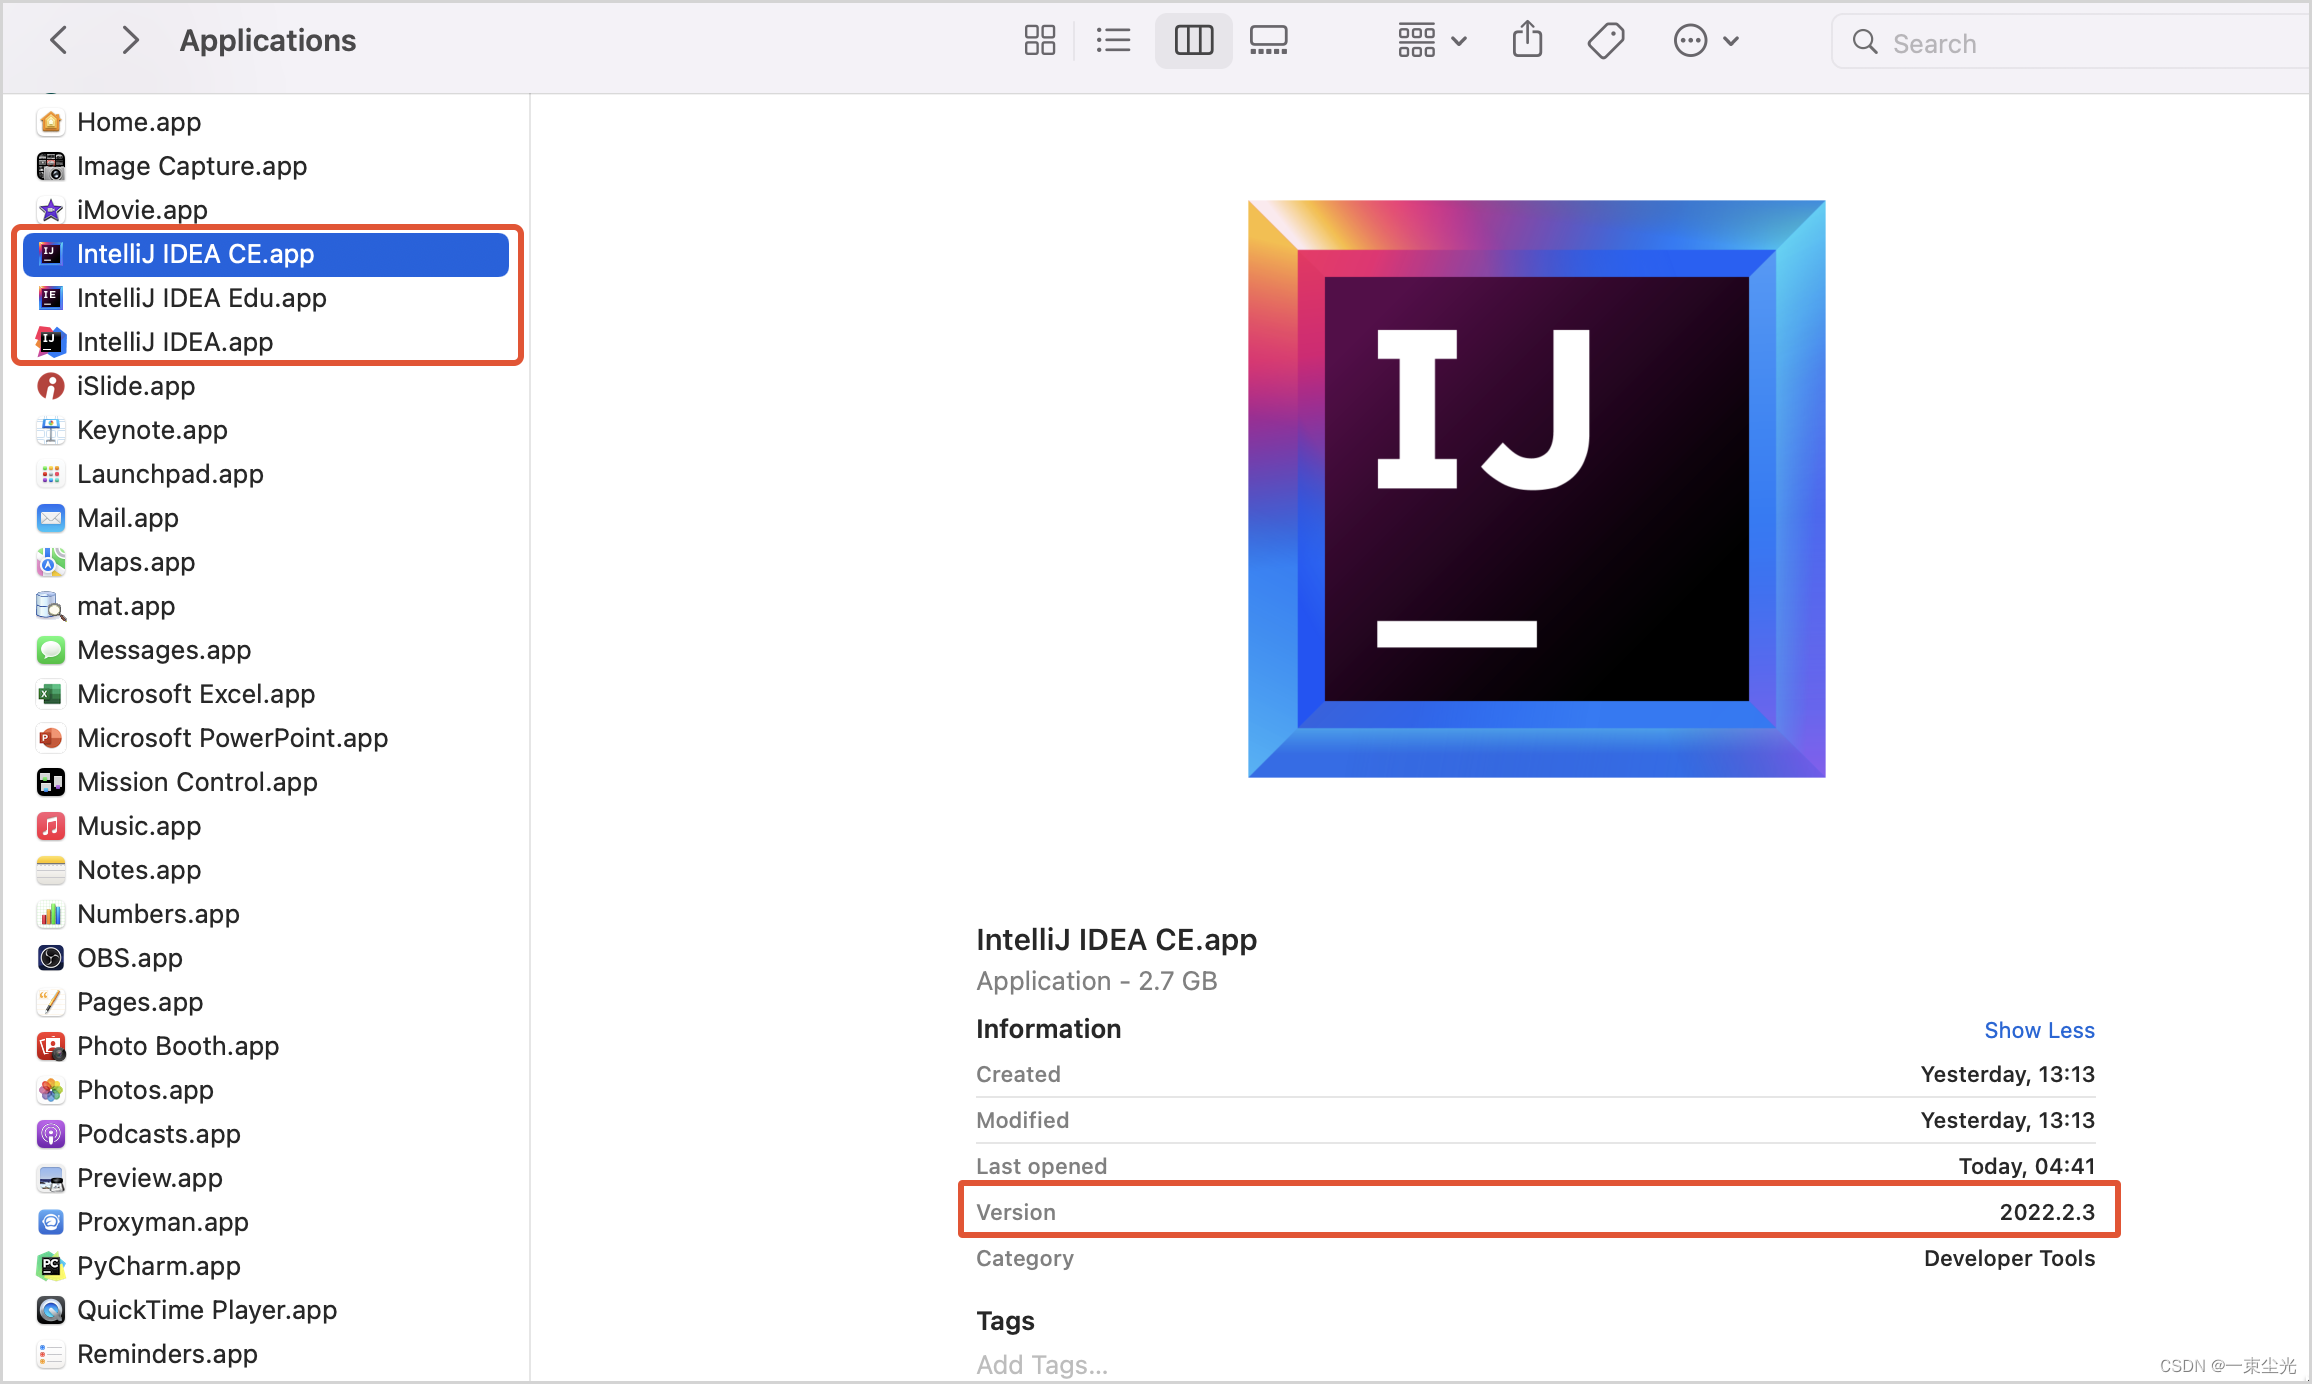Image resolution: width=2312 pixels, height=1384 pixels.
Task: Switch to icon view in the toolbar
Action: 1039,40
